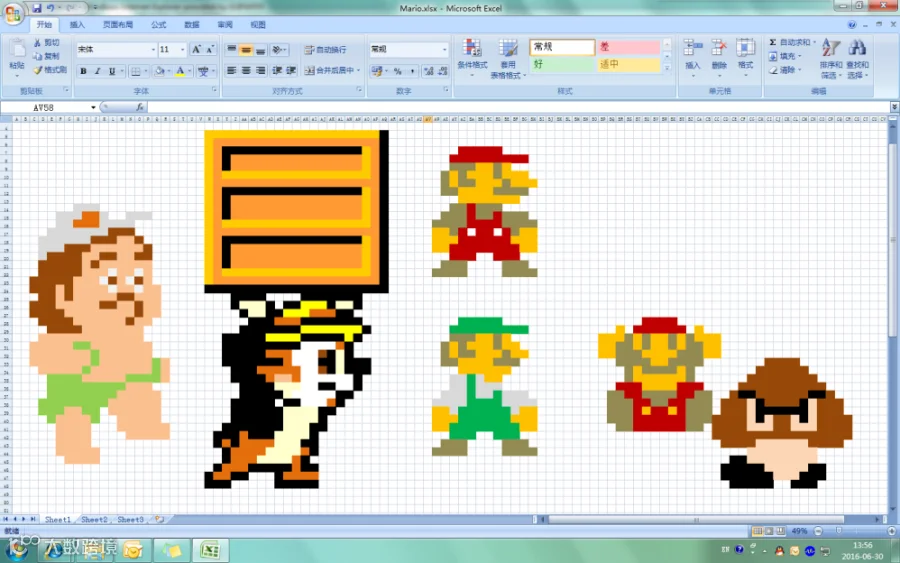Switch to the 插入 (Insert) ribbon tab
Screen dimensions: 900x563
pos(77,25)
